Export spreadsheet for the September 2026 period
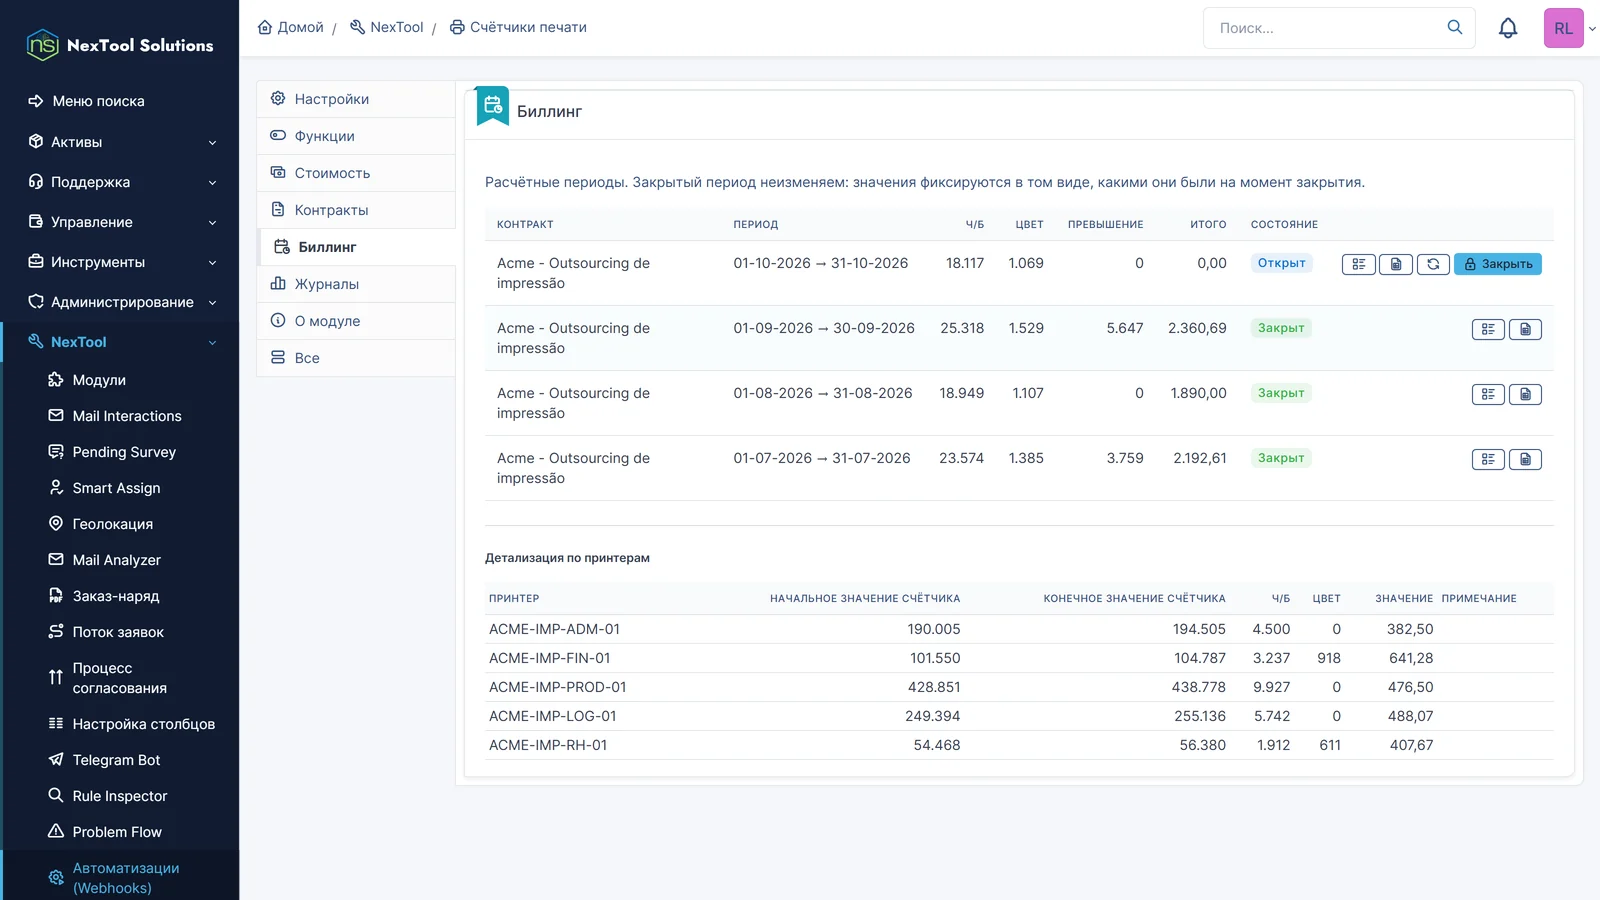The image size is (1600, 900). (1525, 329)
